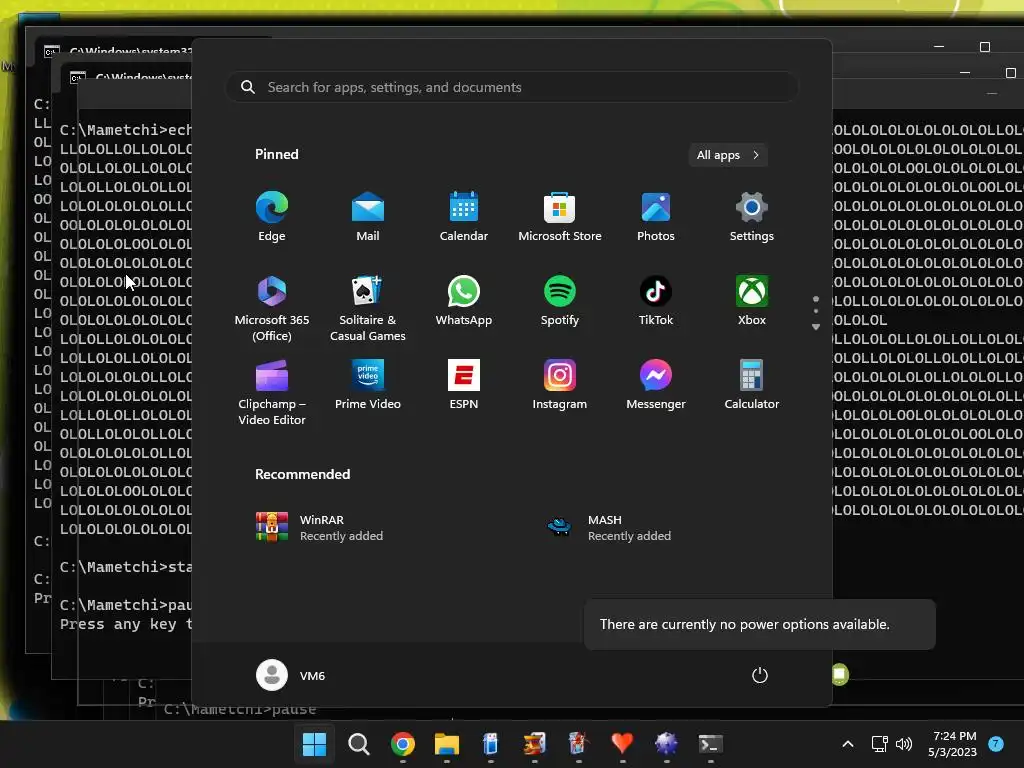The image size is (1024, 768).
Task: Open Google Chrome from the taskbar
Action: (403, 744)
